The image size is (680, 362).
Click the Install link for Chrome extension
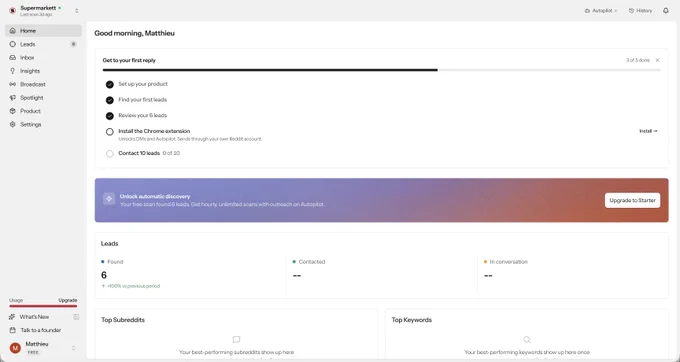pyautogui.click(x=648, y=131)
